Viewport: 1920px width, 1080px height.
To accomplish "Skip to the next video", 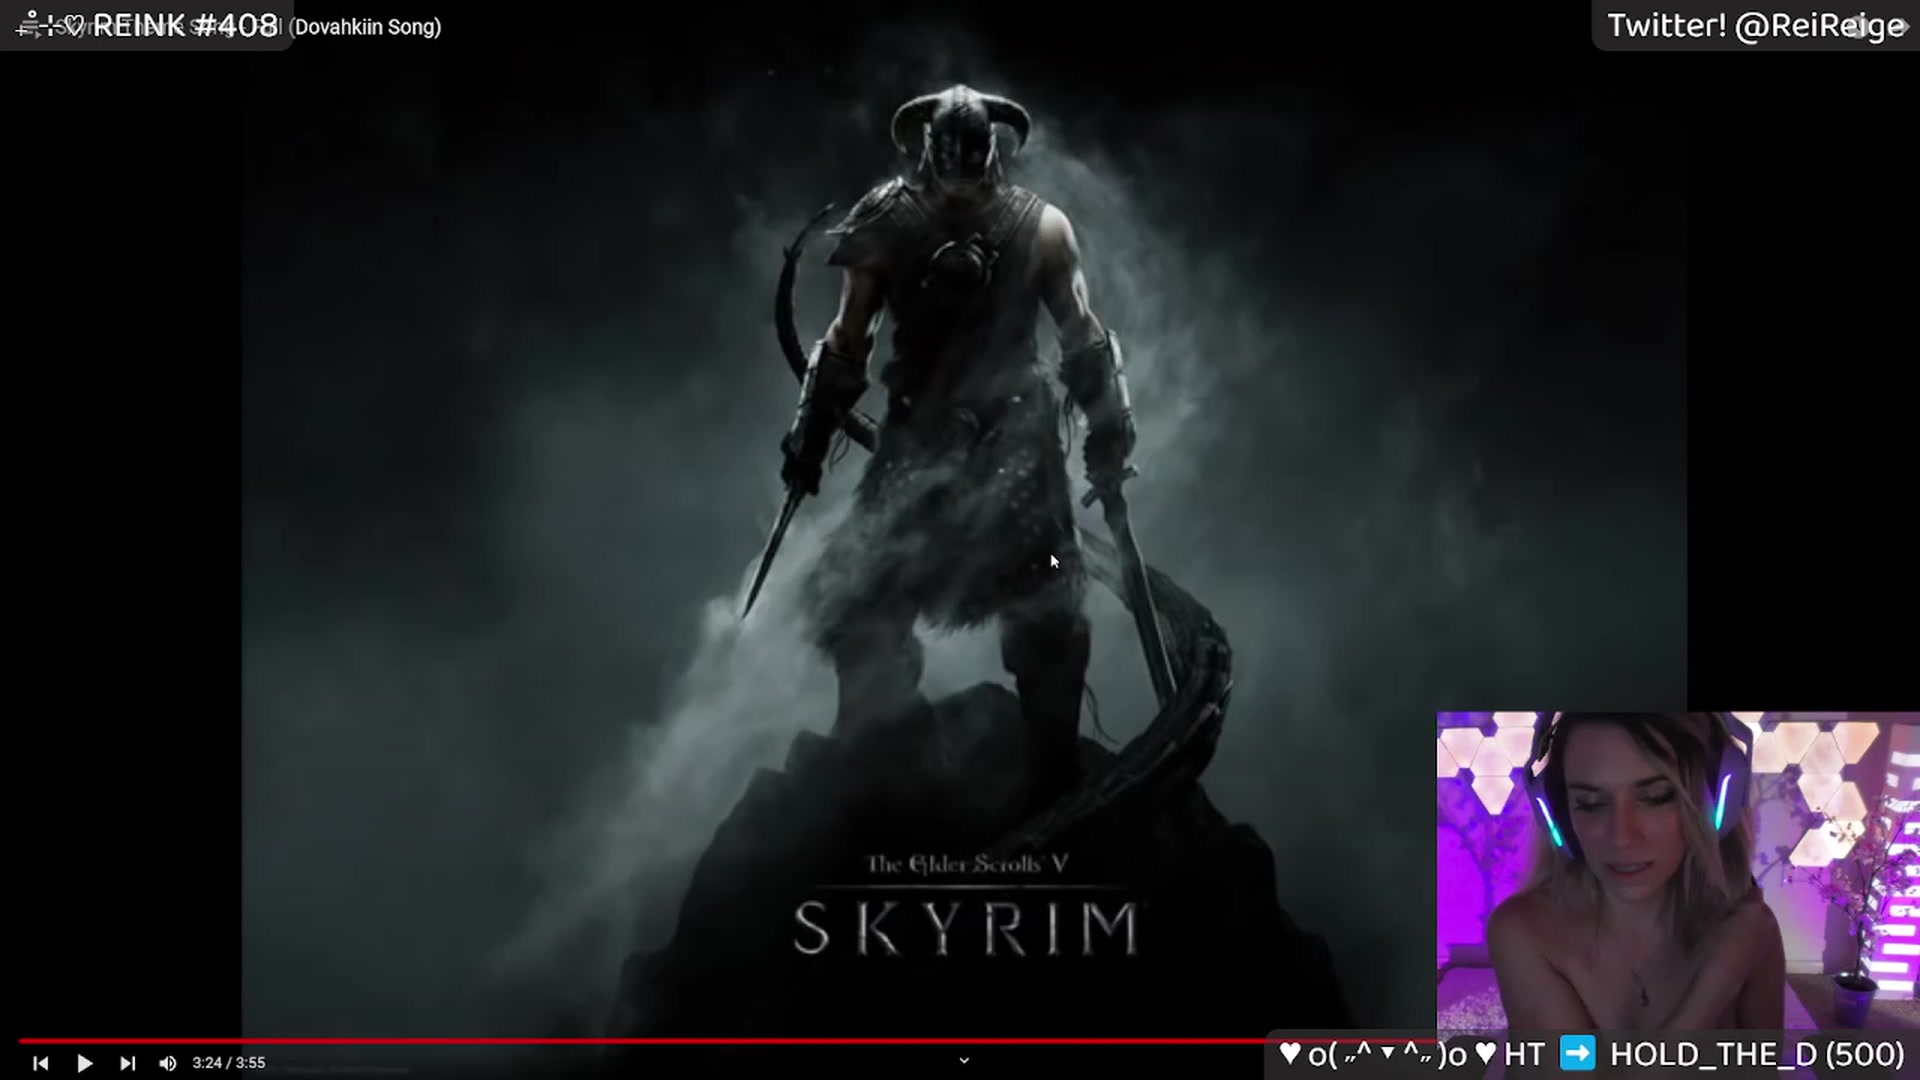I will coord(127,1063).
